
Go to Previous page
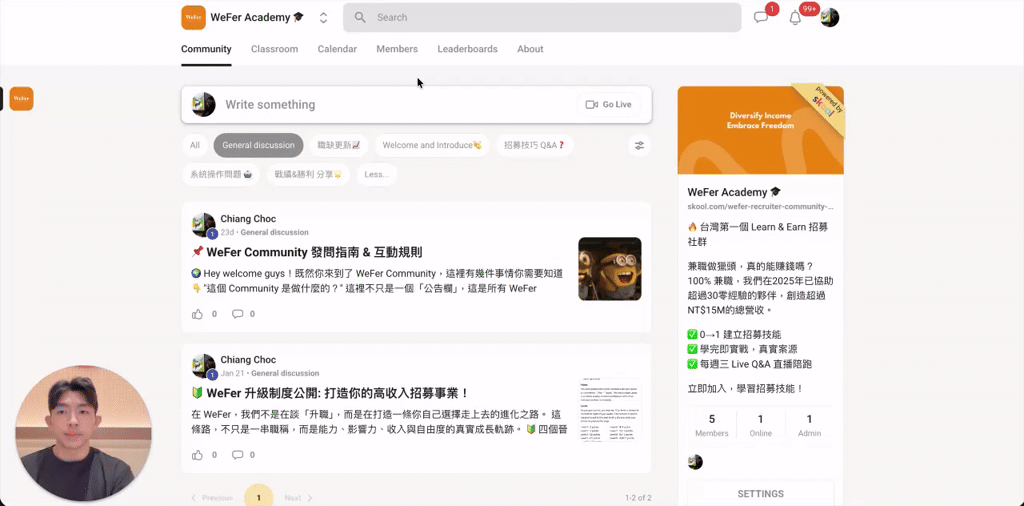pos(212,498)
